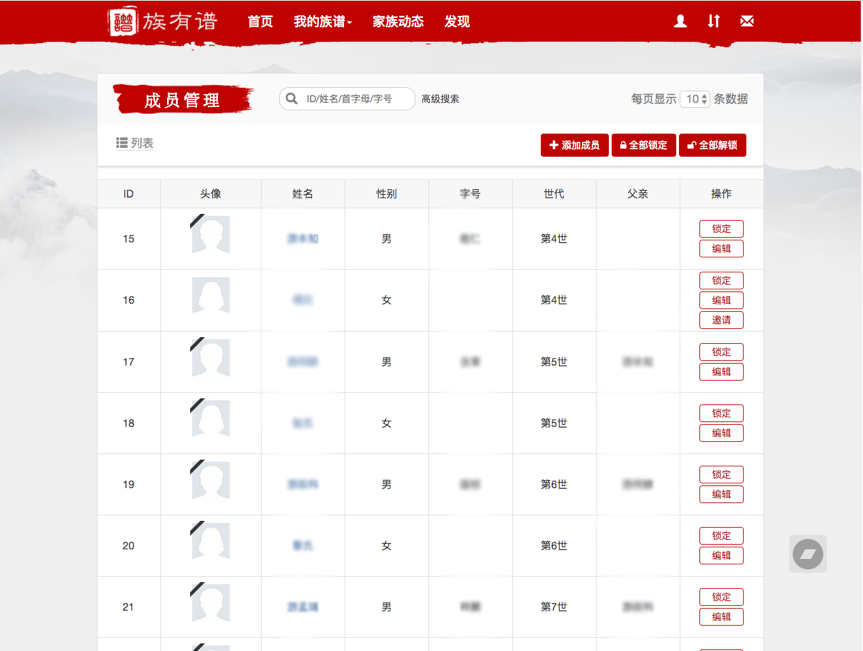Click 锁定 for member ID 21
Screen dimensions: 863x651
click(722, 597)
